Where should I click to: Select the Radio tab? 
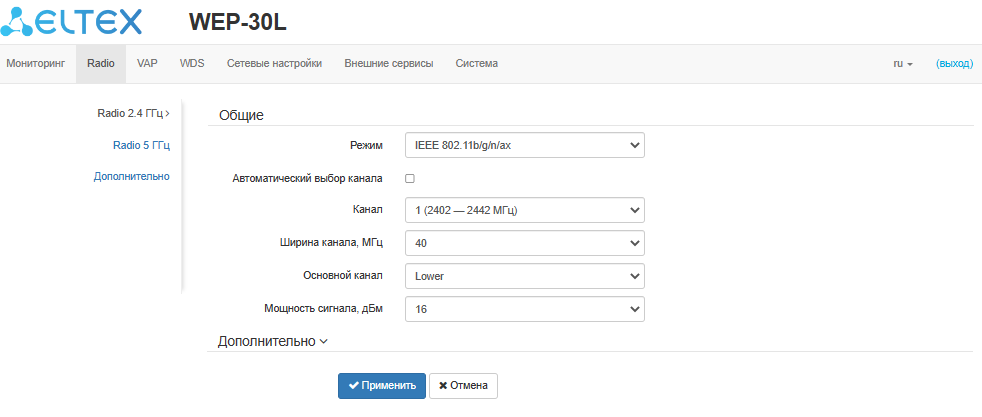tap(100, 64)
